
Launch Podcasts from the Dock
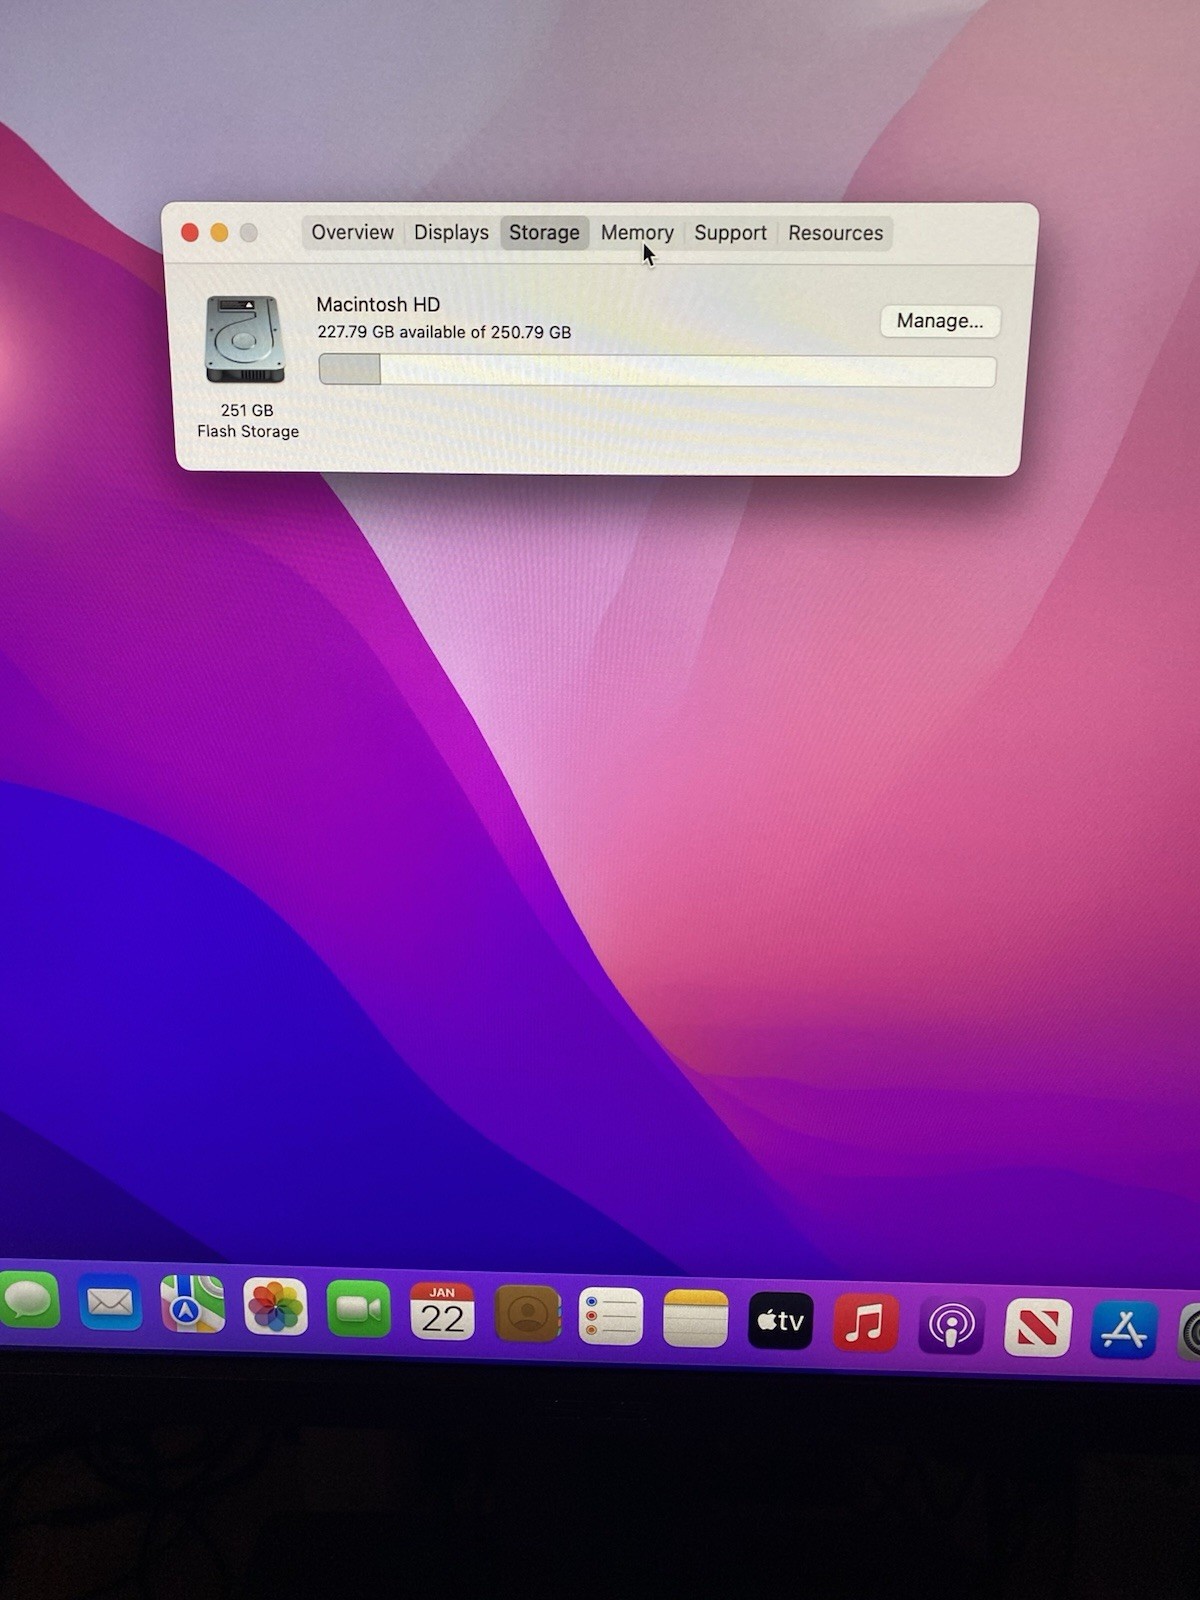pos(951,1325)
